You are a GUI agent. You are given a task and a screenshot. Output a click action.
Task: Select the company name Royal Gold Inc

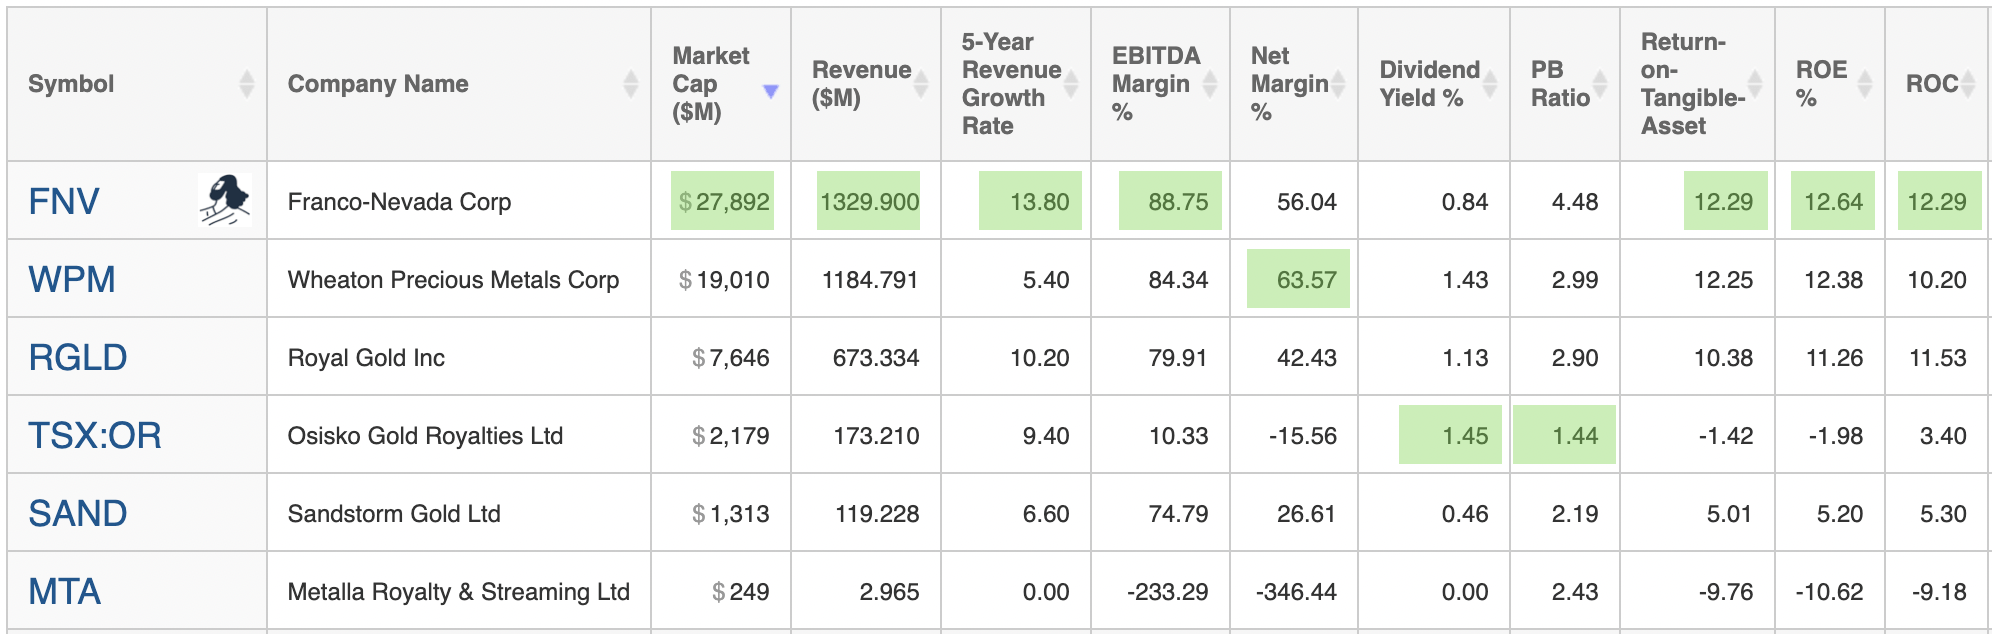366,358
